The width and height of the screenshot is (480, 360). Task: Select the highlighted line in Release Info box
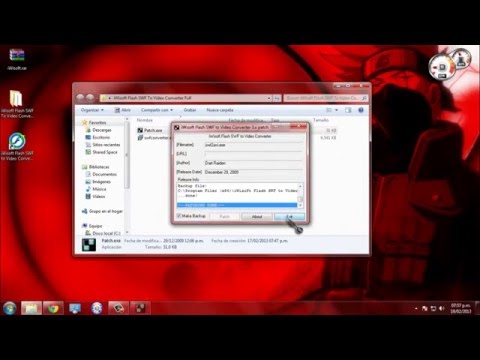pyautogui.click(x=237, y=205)
